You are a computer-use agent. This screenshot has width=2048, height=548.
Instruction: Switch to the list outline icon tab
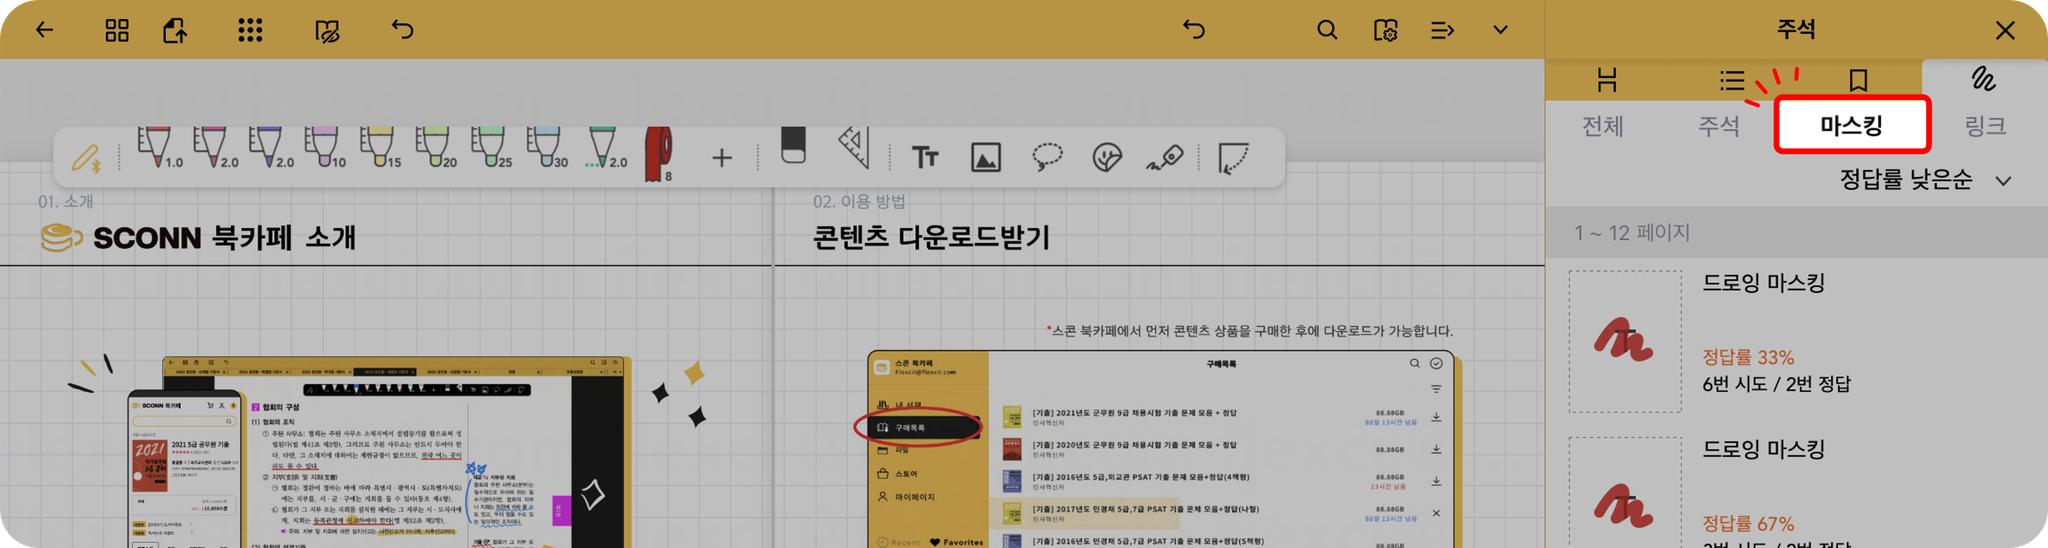[x=1732, y=80]
